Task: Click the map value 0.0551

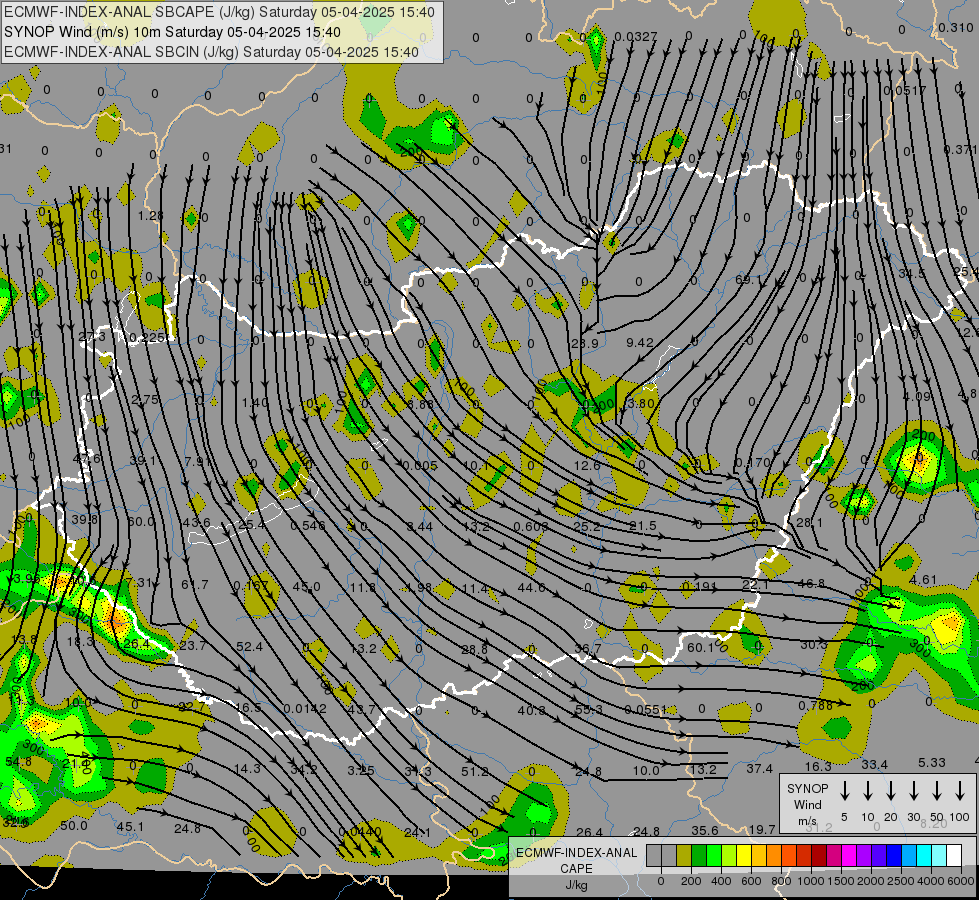Action: click(646, 710)
